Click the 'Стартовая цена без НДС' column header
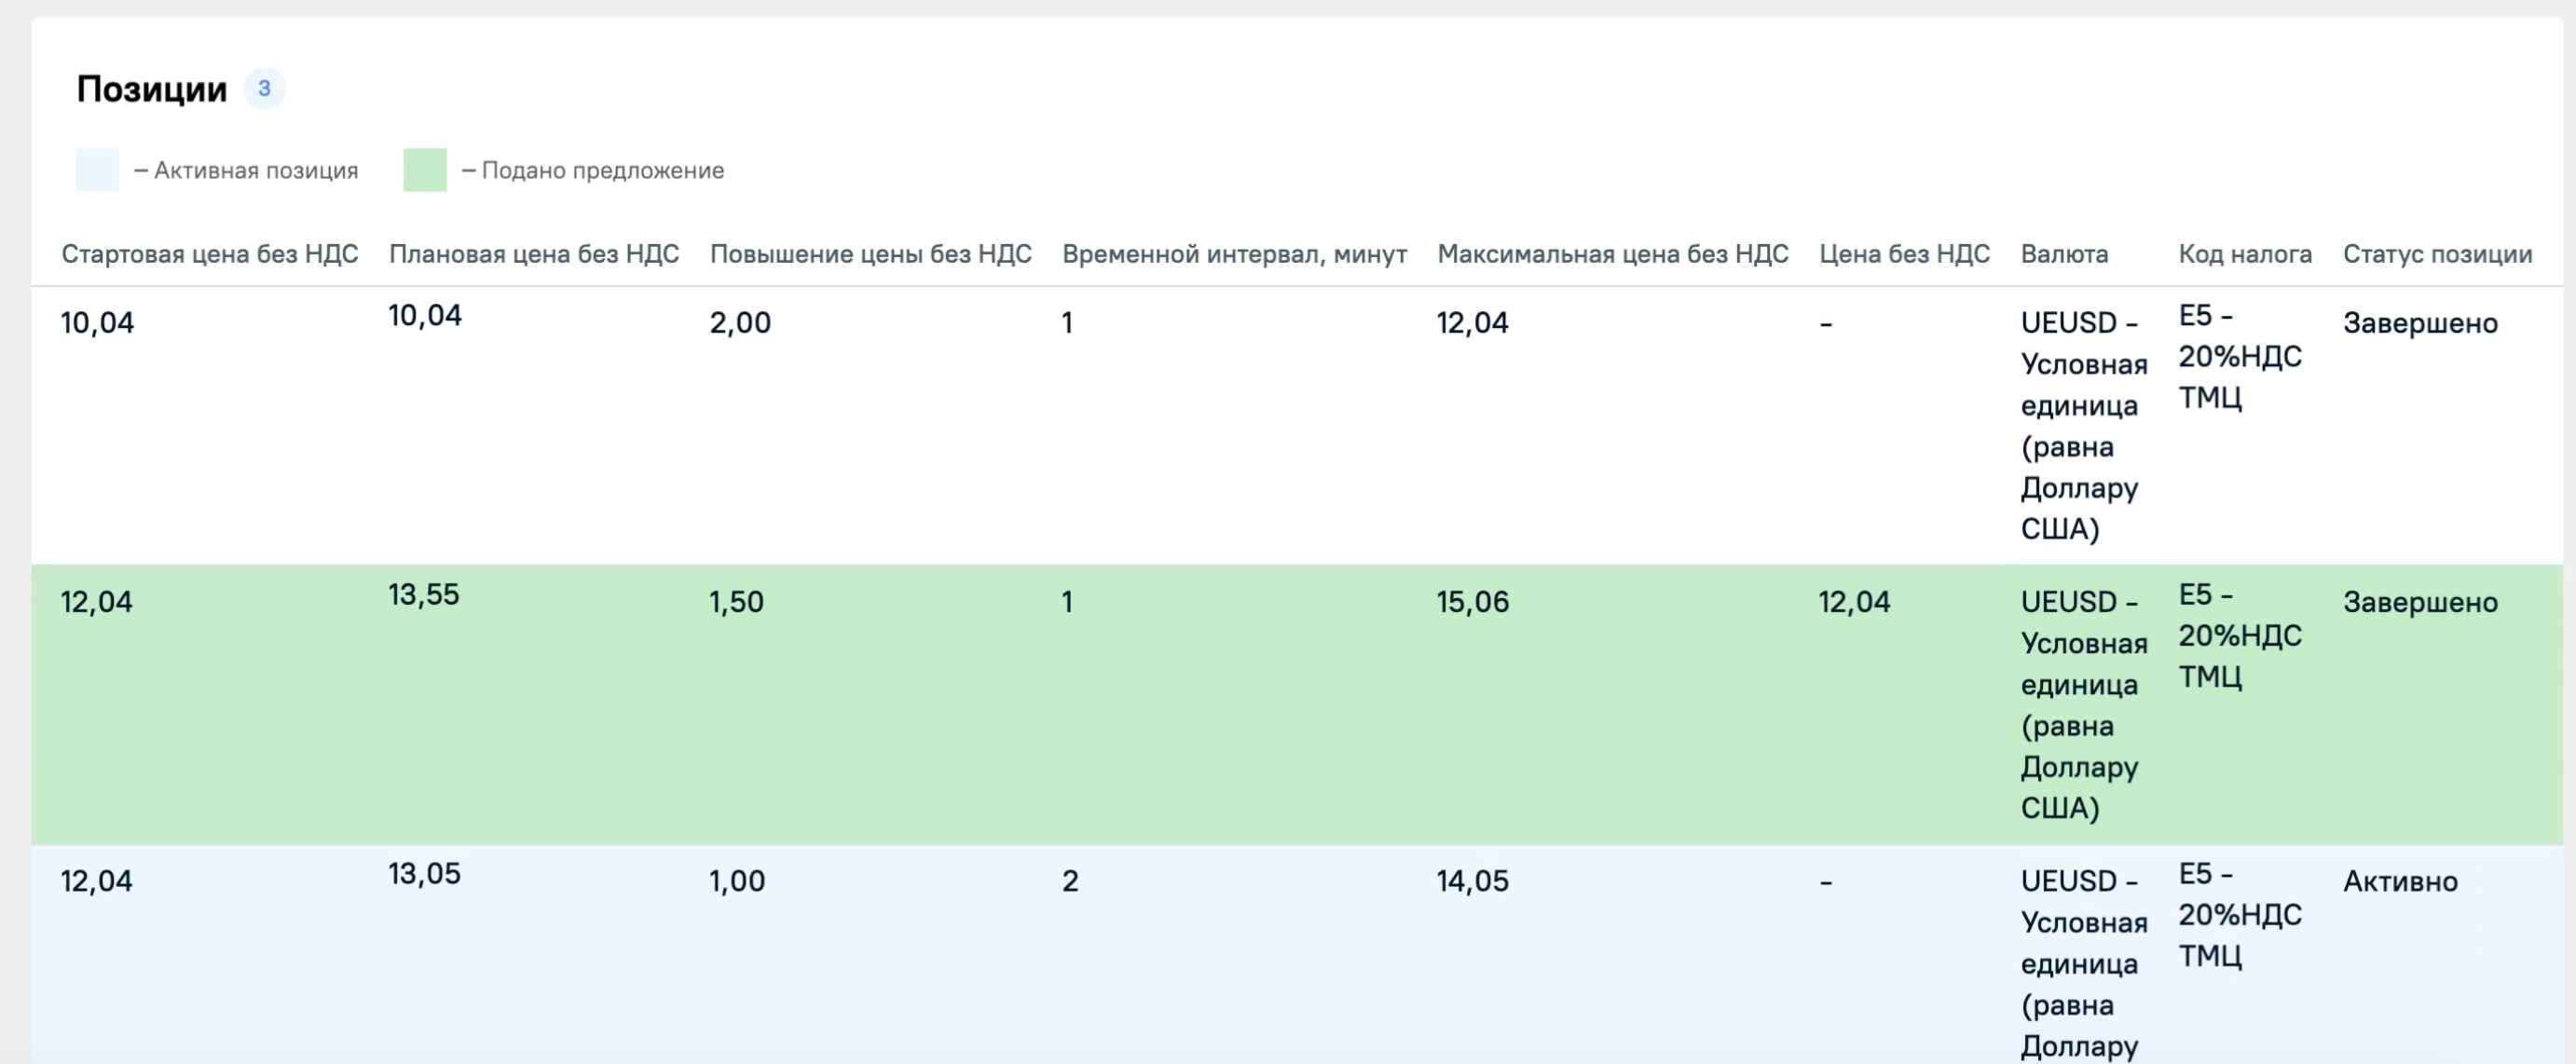 (x=210, y=254)
